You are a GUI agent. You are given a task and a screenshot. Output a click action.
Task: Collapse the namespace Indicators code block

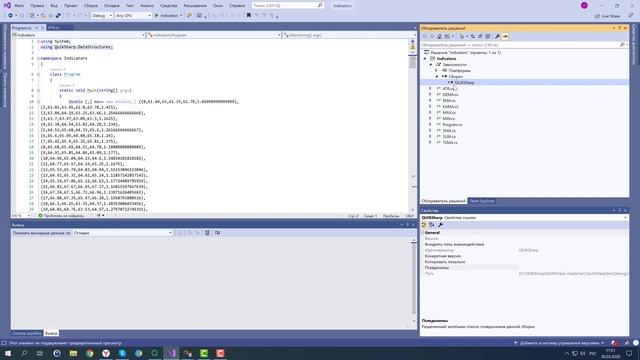point(38,58)
